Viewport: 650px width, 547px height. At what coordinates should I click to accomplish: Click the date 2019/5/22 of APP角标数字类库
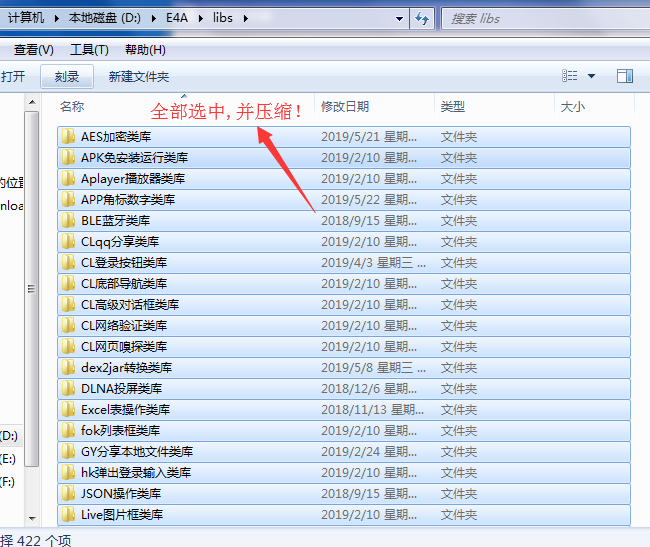point(369,199)
